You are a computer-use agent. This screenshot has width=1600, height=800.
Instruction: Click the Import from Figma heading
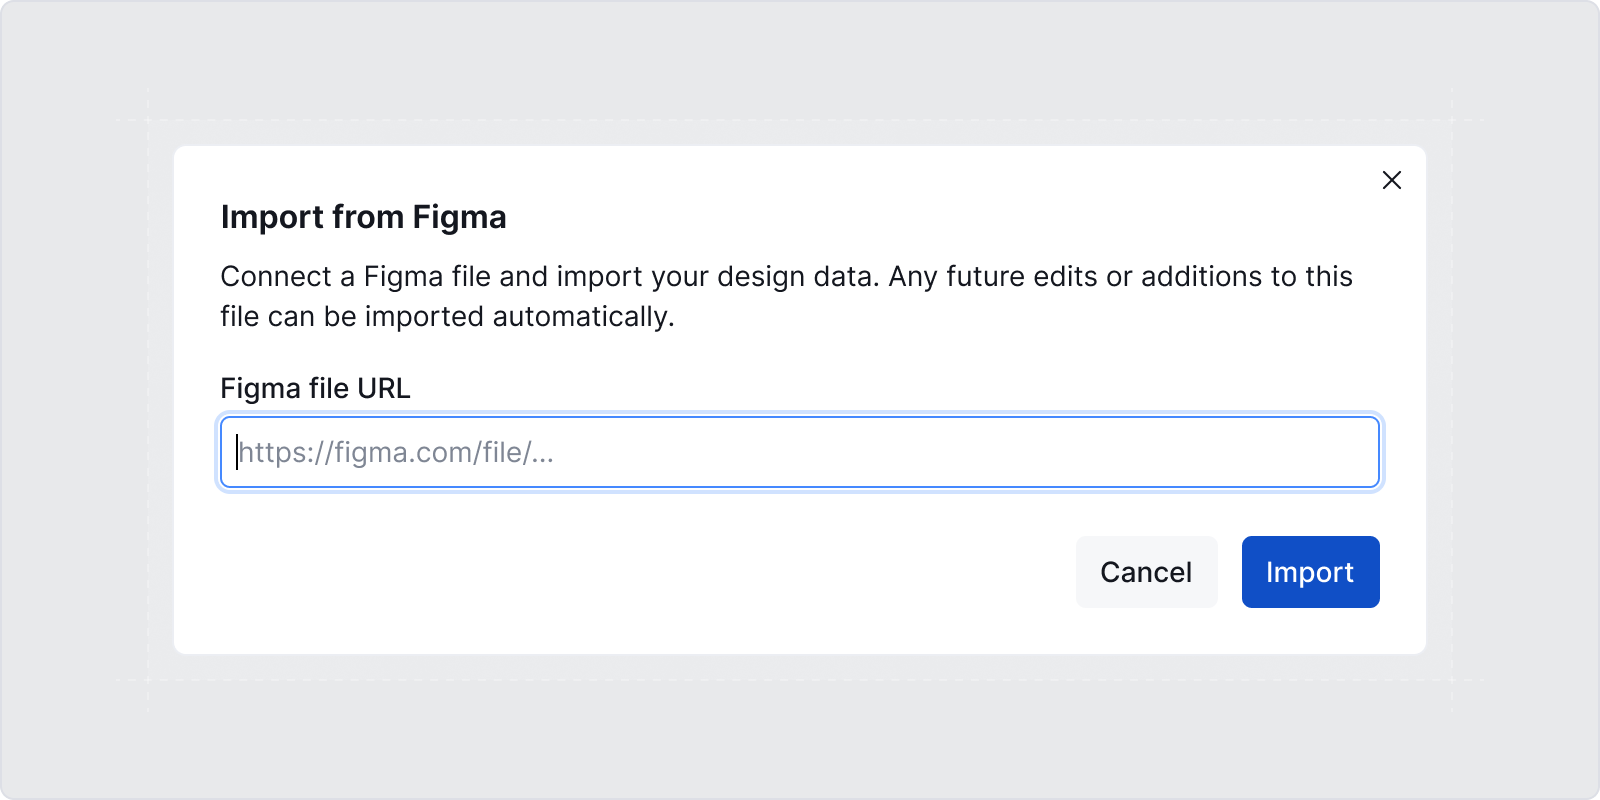(363, 217)
